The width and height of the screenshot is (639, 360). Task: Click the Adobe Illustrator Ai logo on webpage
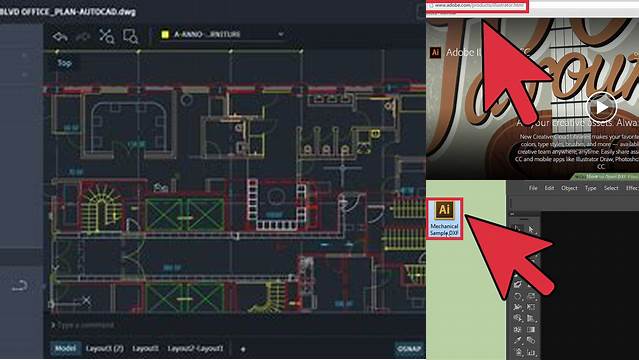click(x=435, y=52)
